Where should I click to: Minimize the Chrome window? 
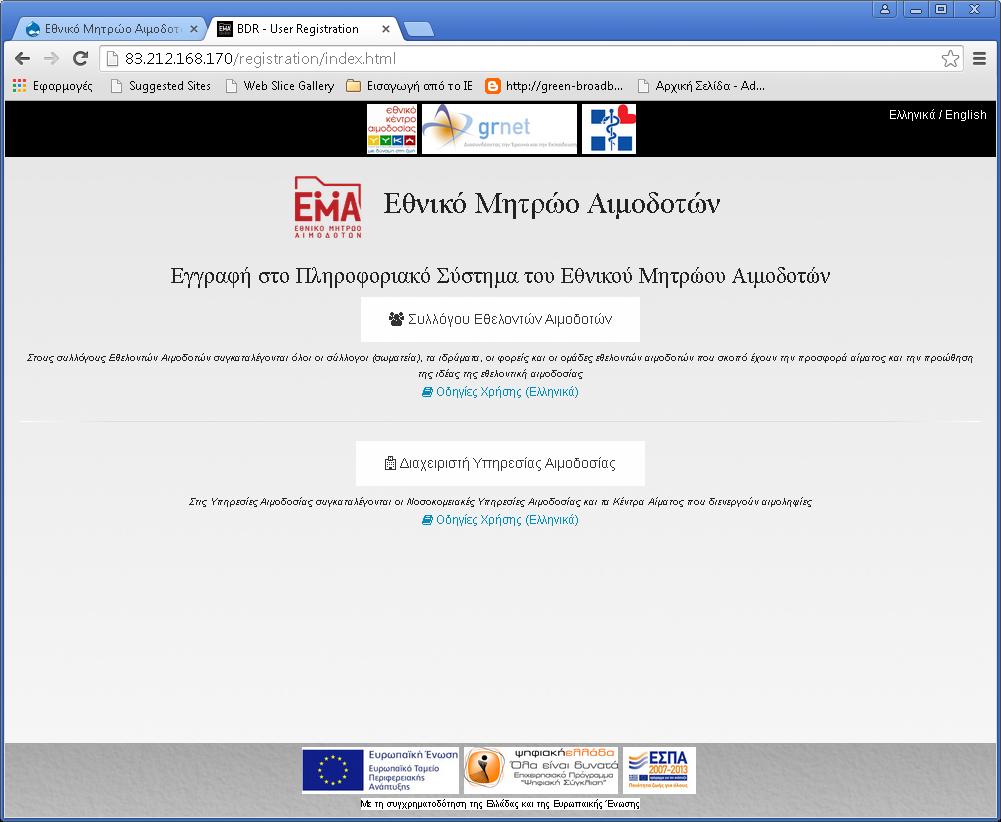916,9
